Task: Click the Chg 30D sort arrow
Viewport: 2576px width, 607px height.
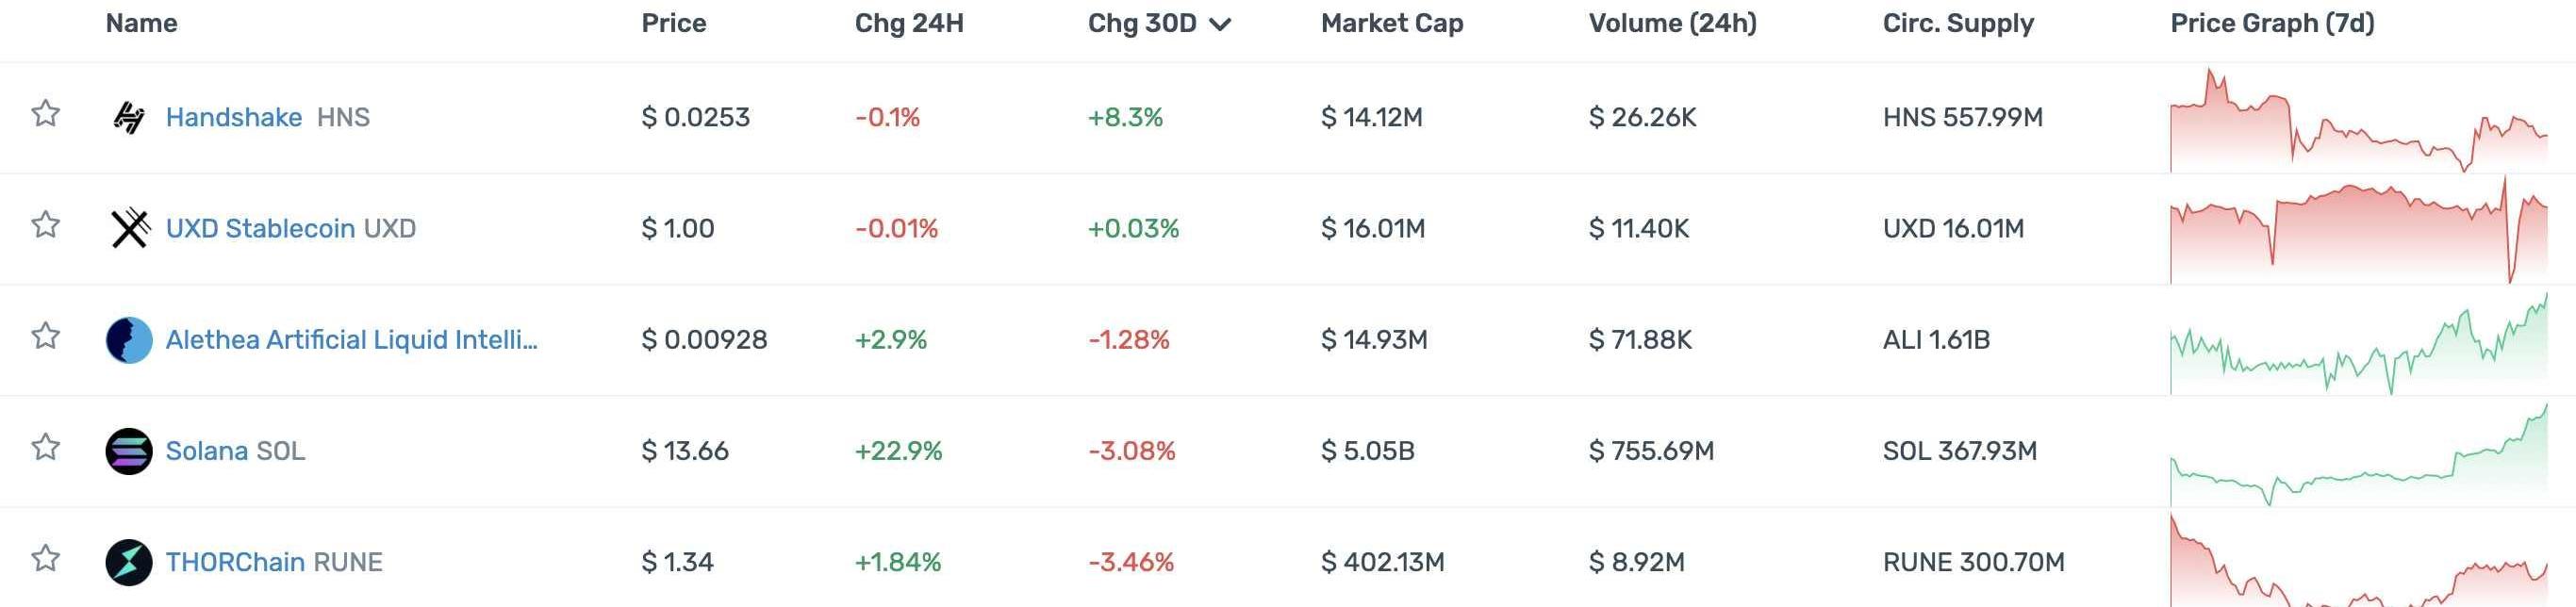Action: [1219, 25]
